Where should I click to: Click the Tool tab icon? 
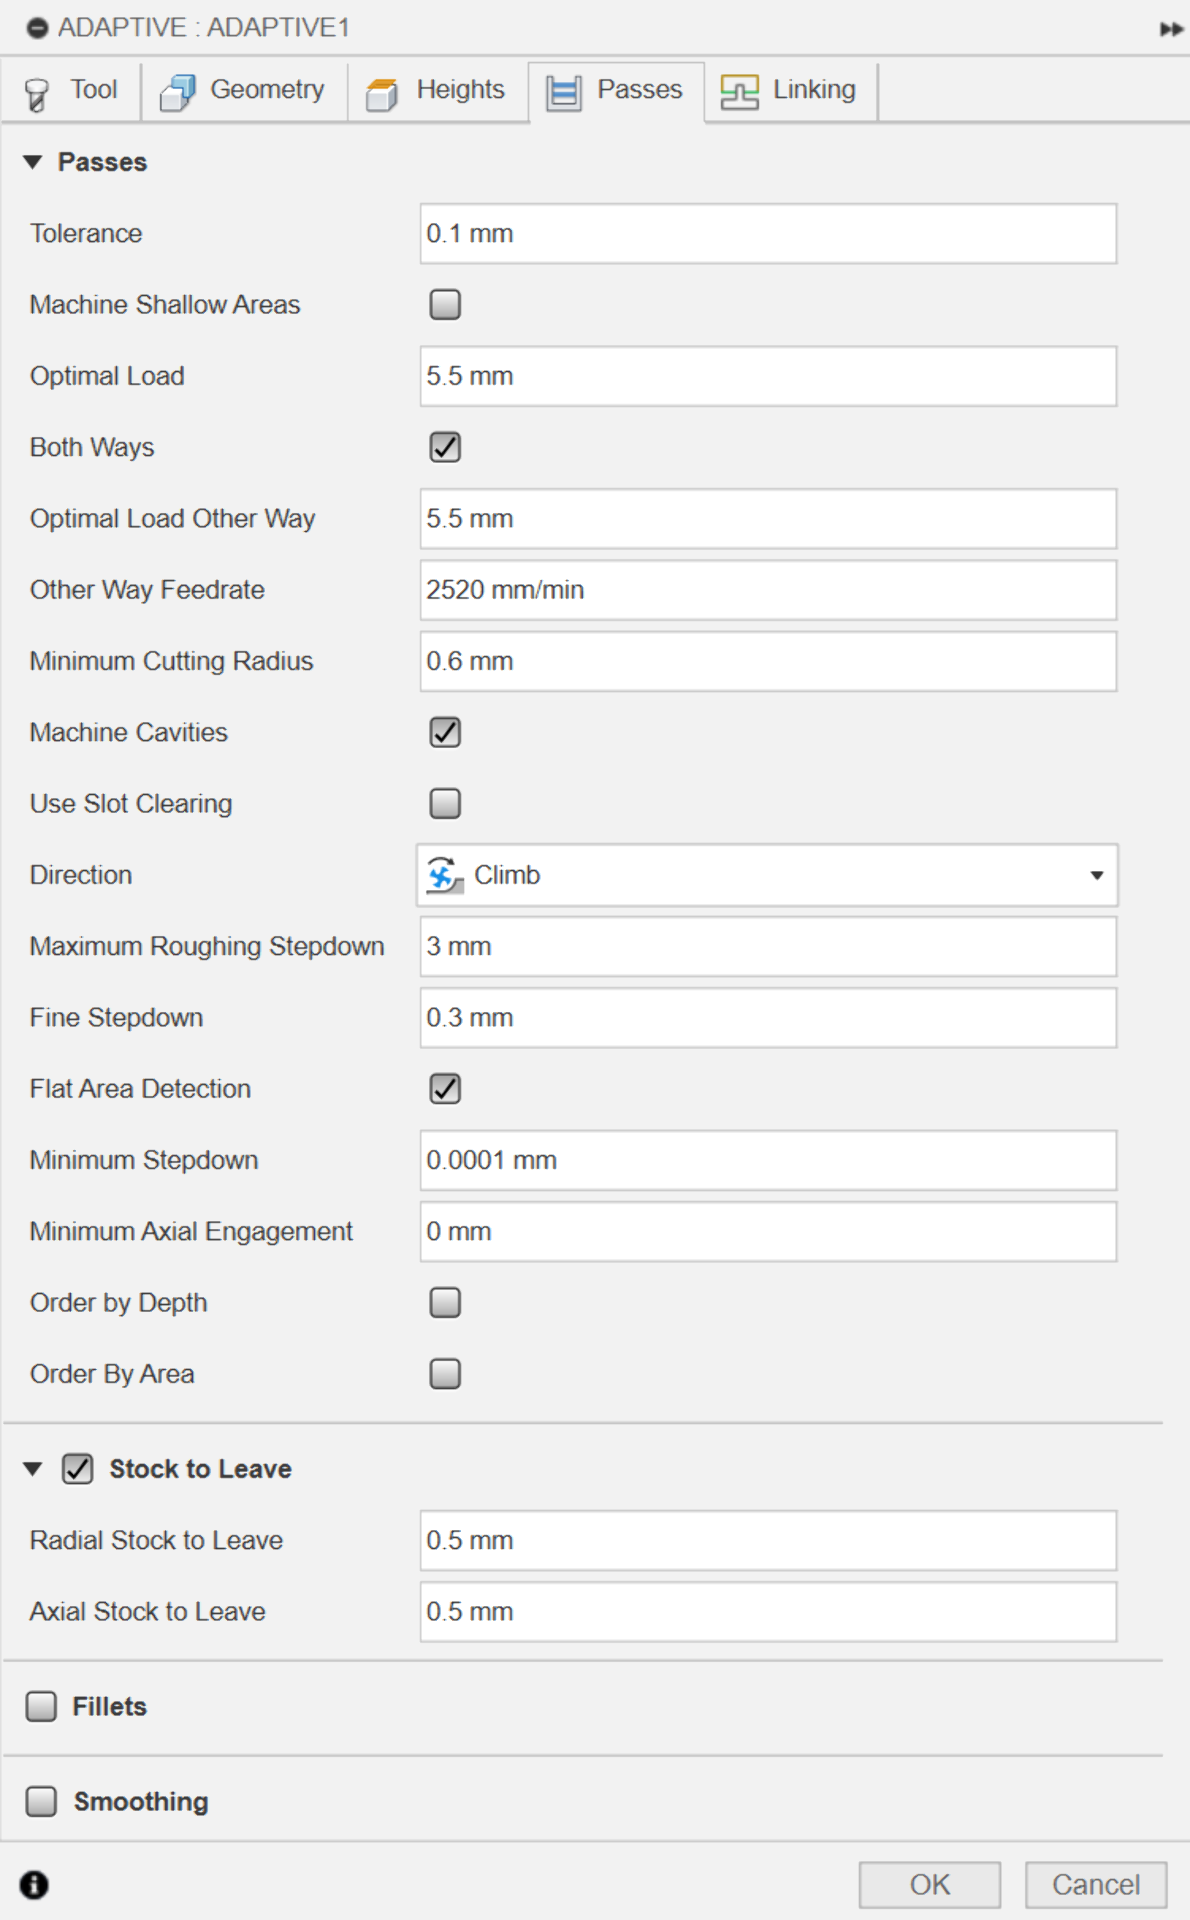(37, 93)
